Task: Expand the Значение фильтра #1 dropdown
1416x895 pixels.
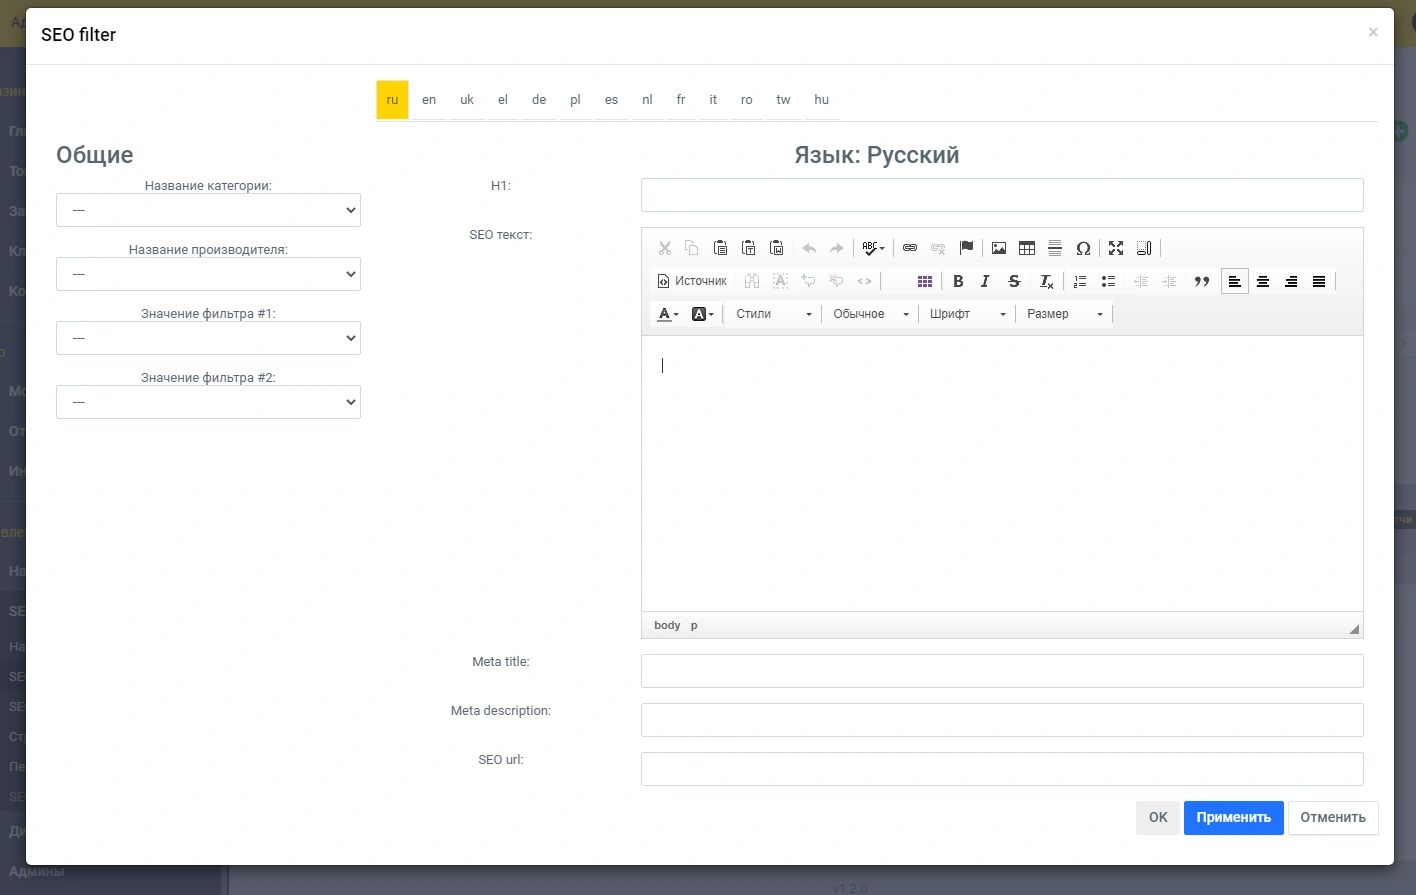Action: tap(208, 338)
